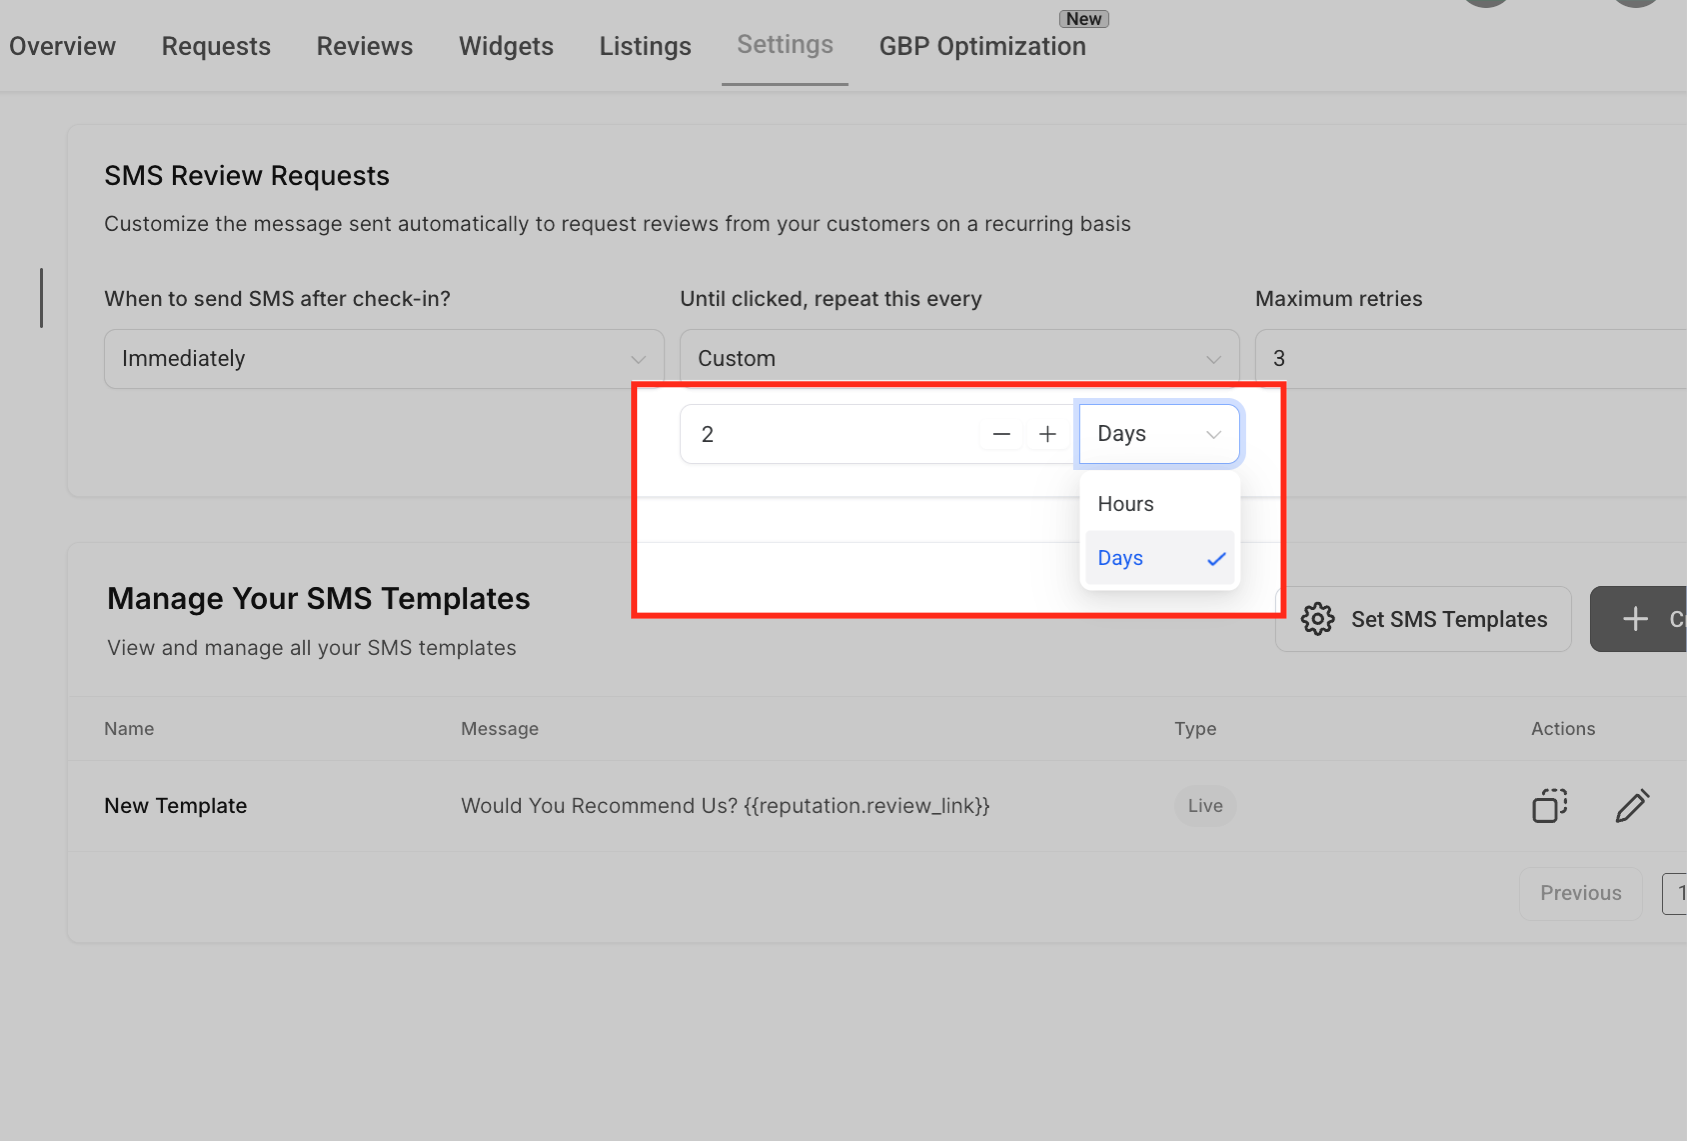This screenshot has width=1687, height=1141.
Task: Switch to the Requests tab
Action: pyautogui.click(x=216, y=46)
